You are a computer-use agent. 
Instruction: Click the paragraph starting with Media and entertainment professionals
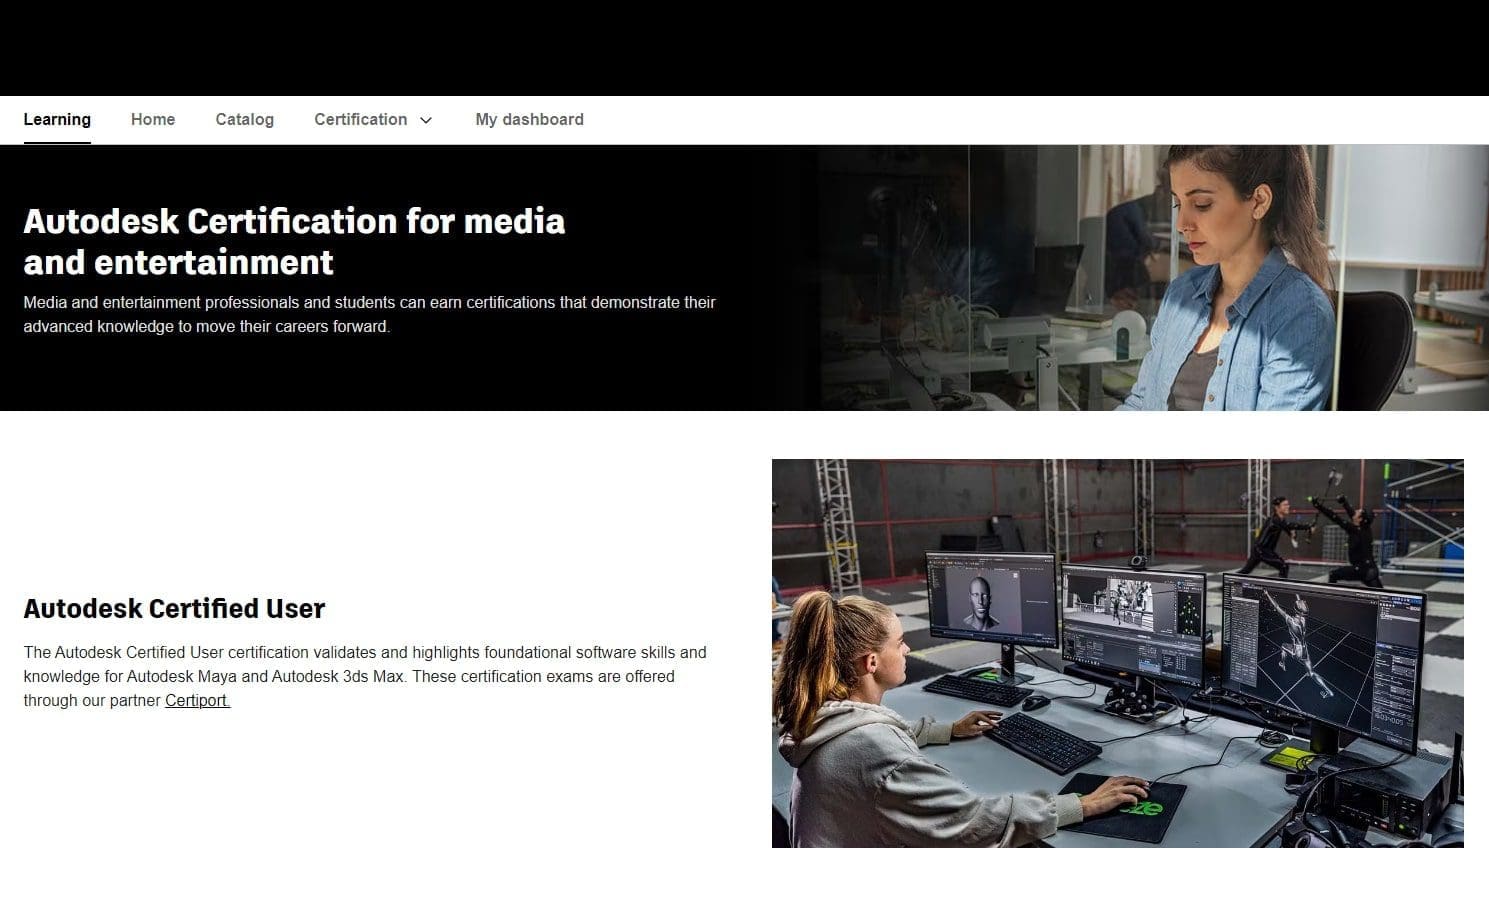(370, 314)
